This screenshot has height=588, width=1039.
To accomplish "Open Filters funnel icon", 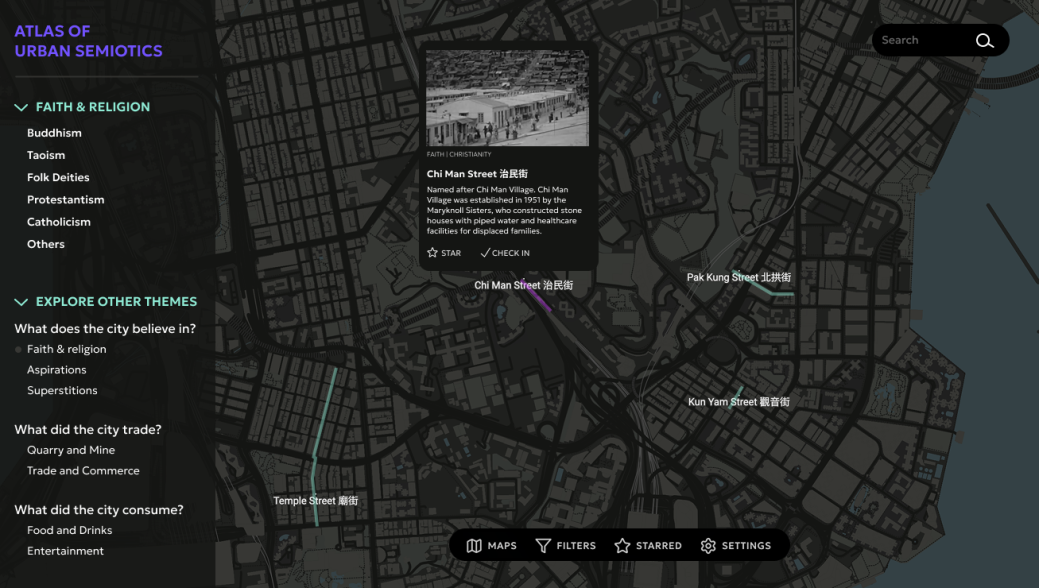I will (x=543, y=546).
